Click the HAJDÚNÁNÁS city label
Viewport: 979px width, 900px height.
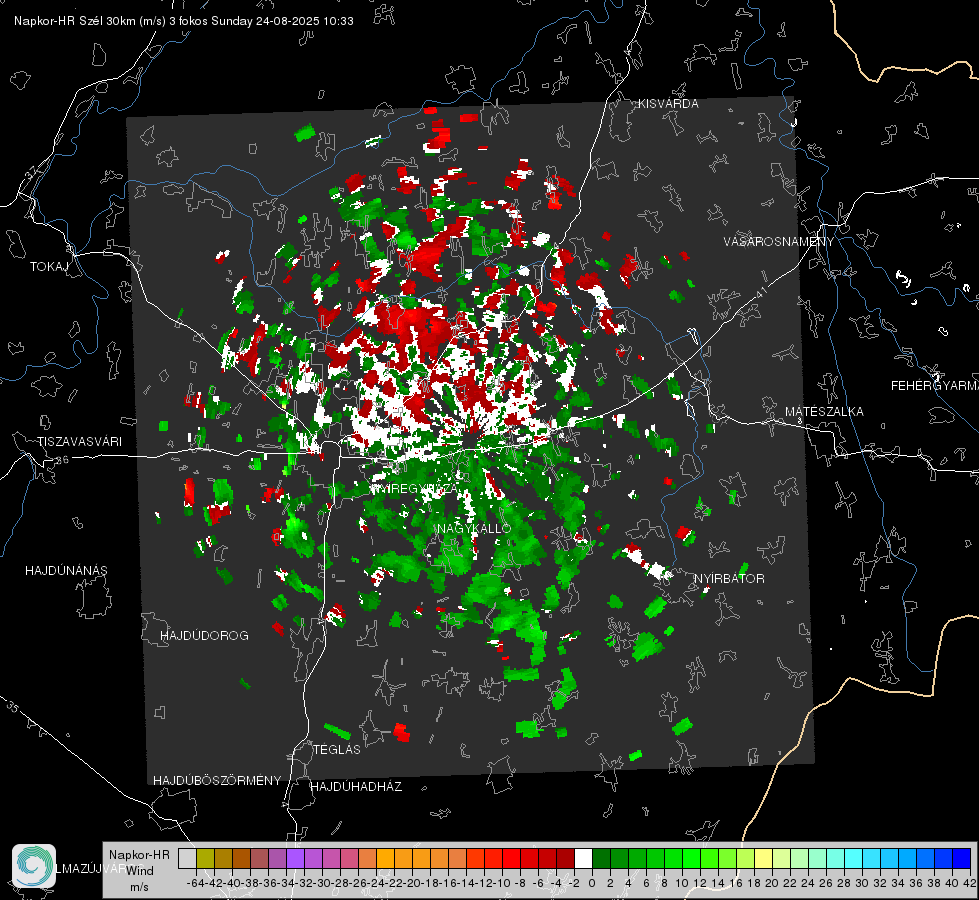tap(66, 571)
